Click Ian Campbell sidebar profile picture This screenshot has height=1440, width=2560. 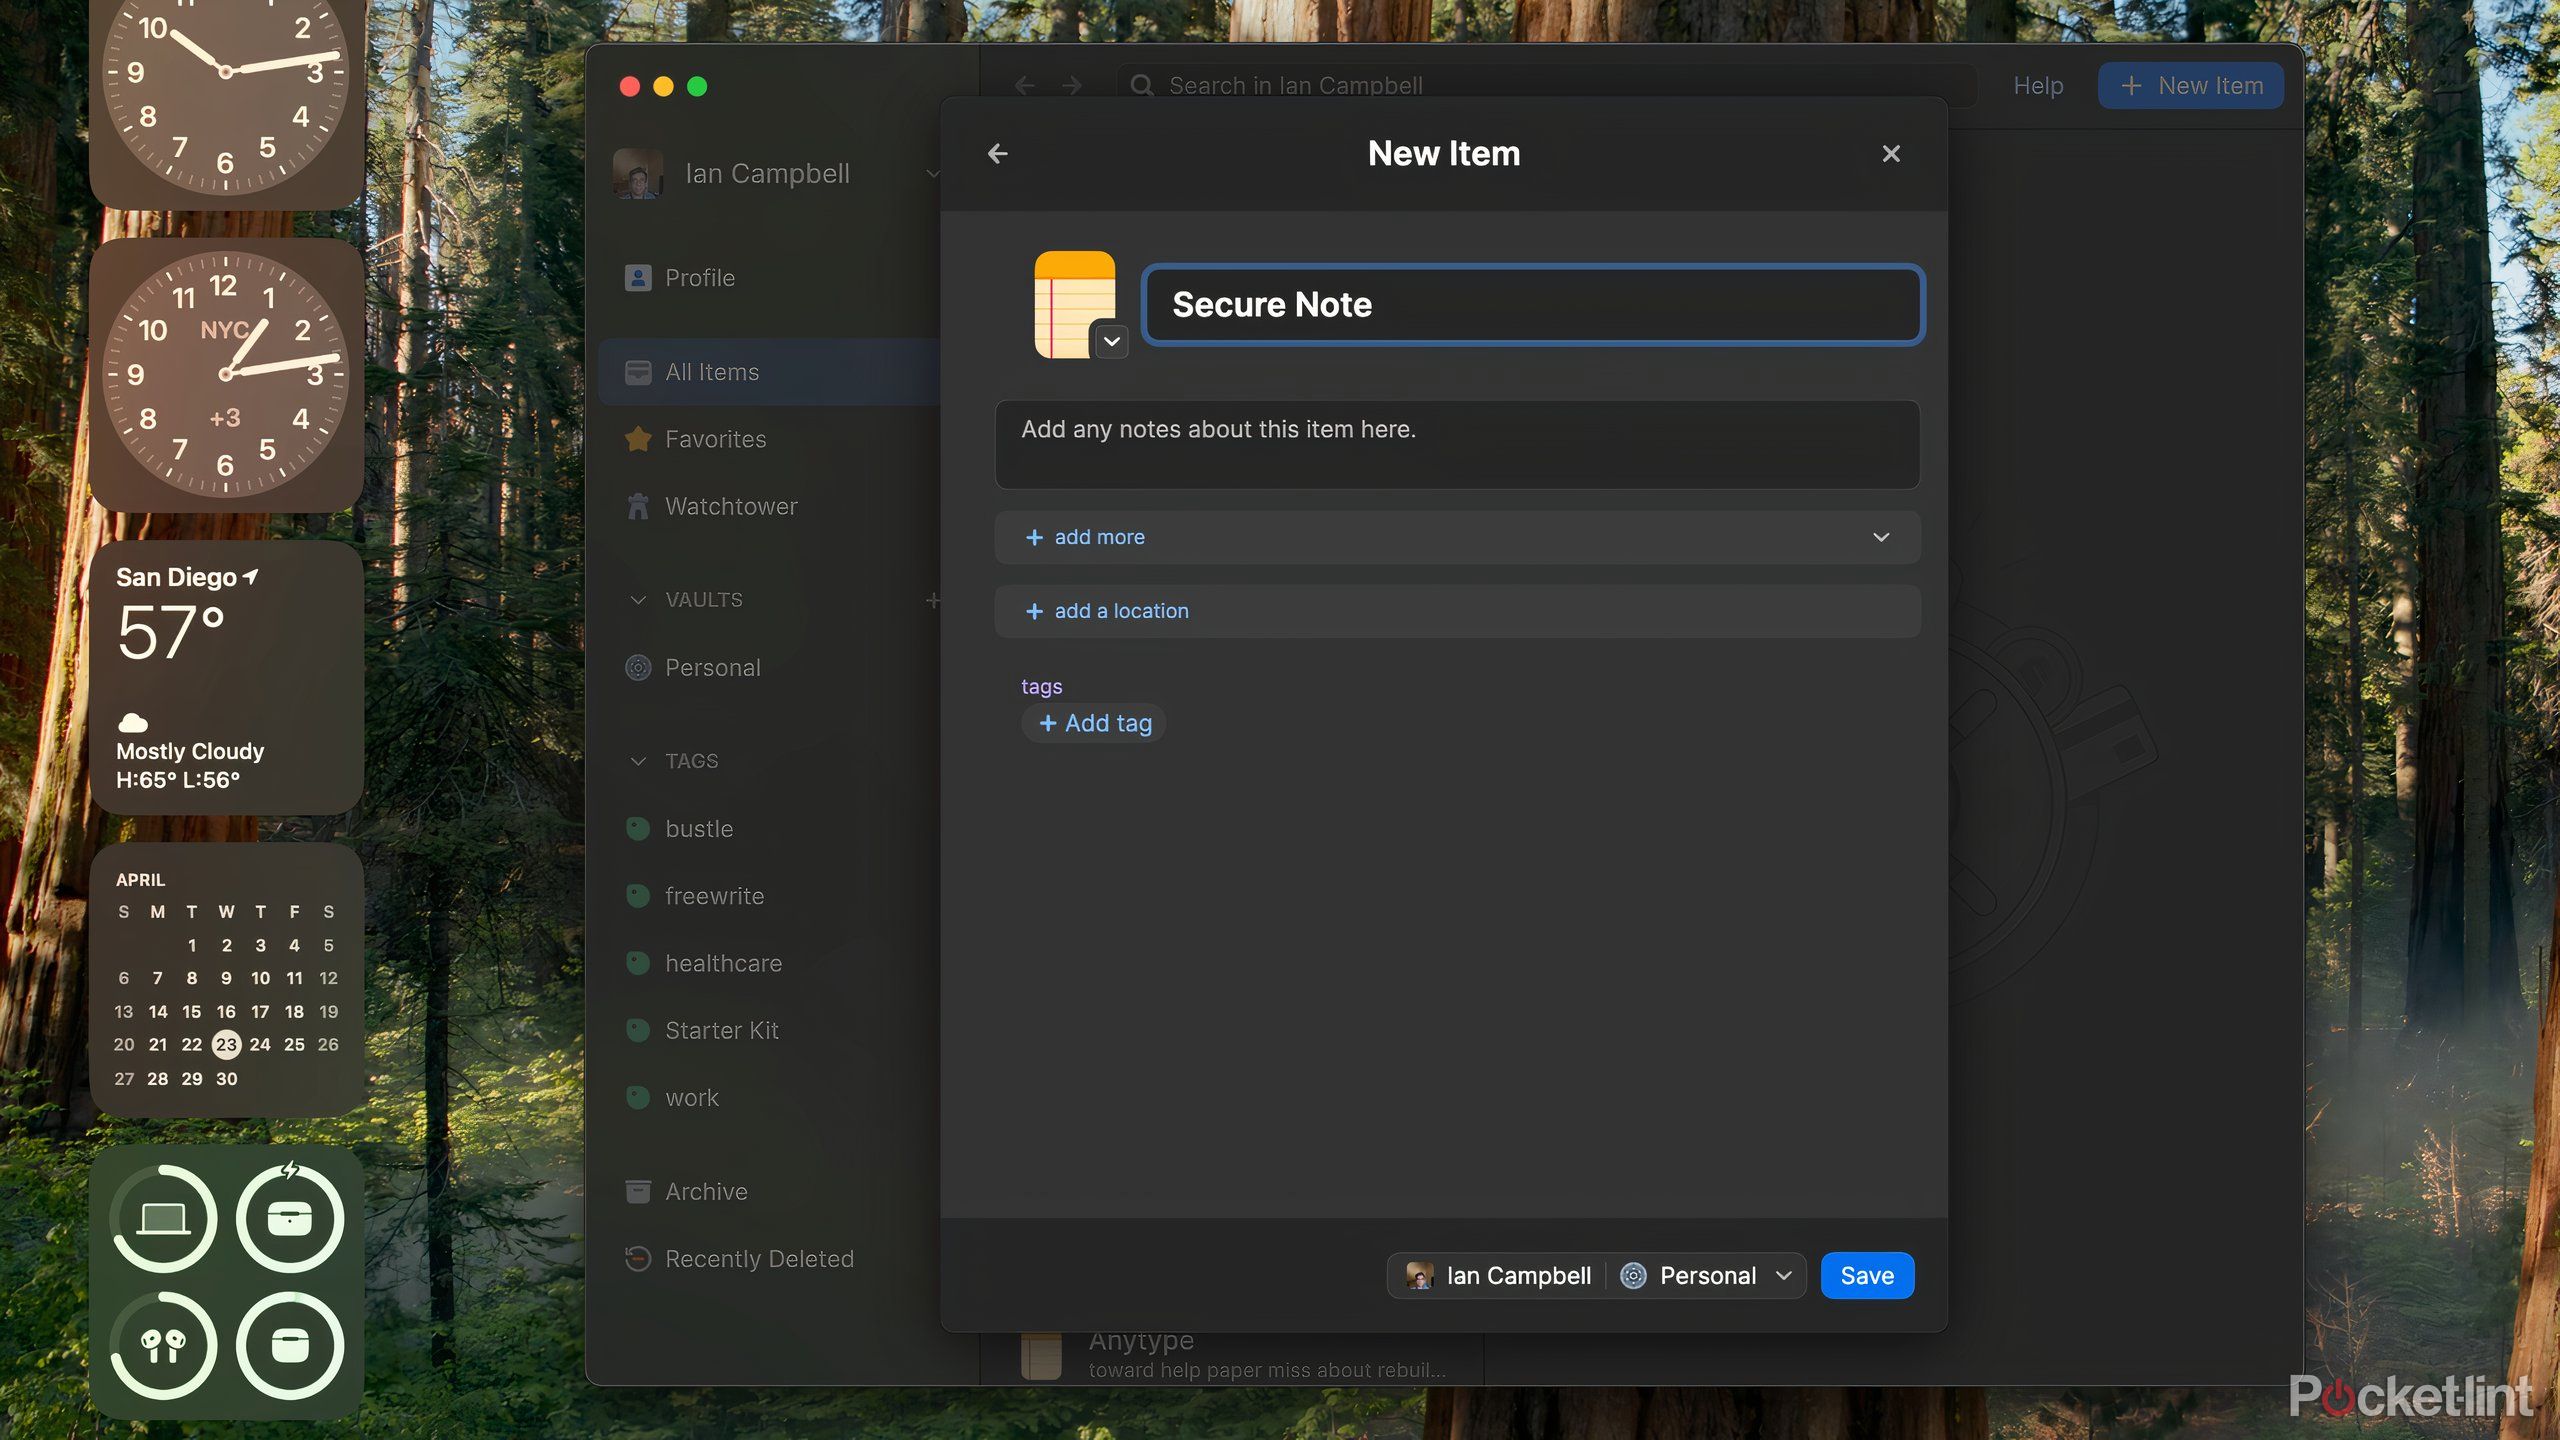tap(638, 174)
